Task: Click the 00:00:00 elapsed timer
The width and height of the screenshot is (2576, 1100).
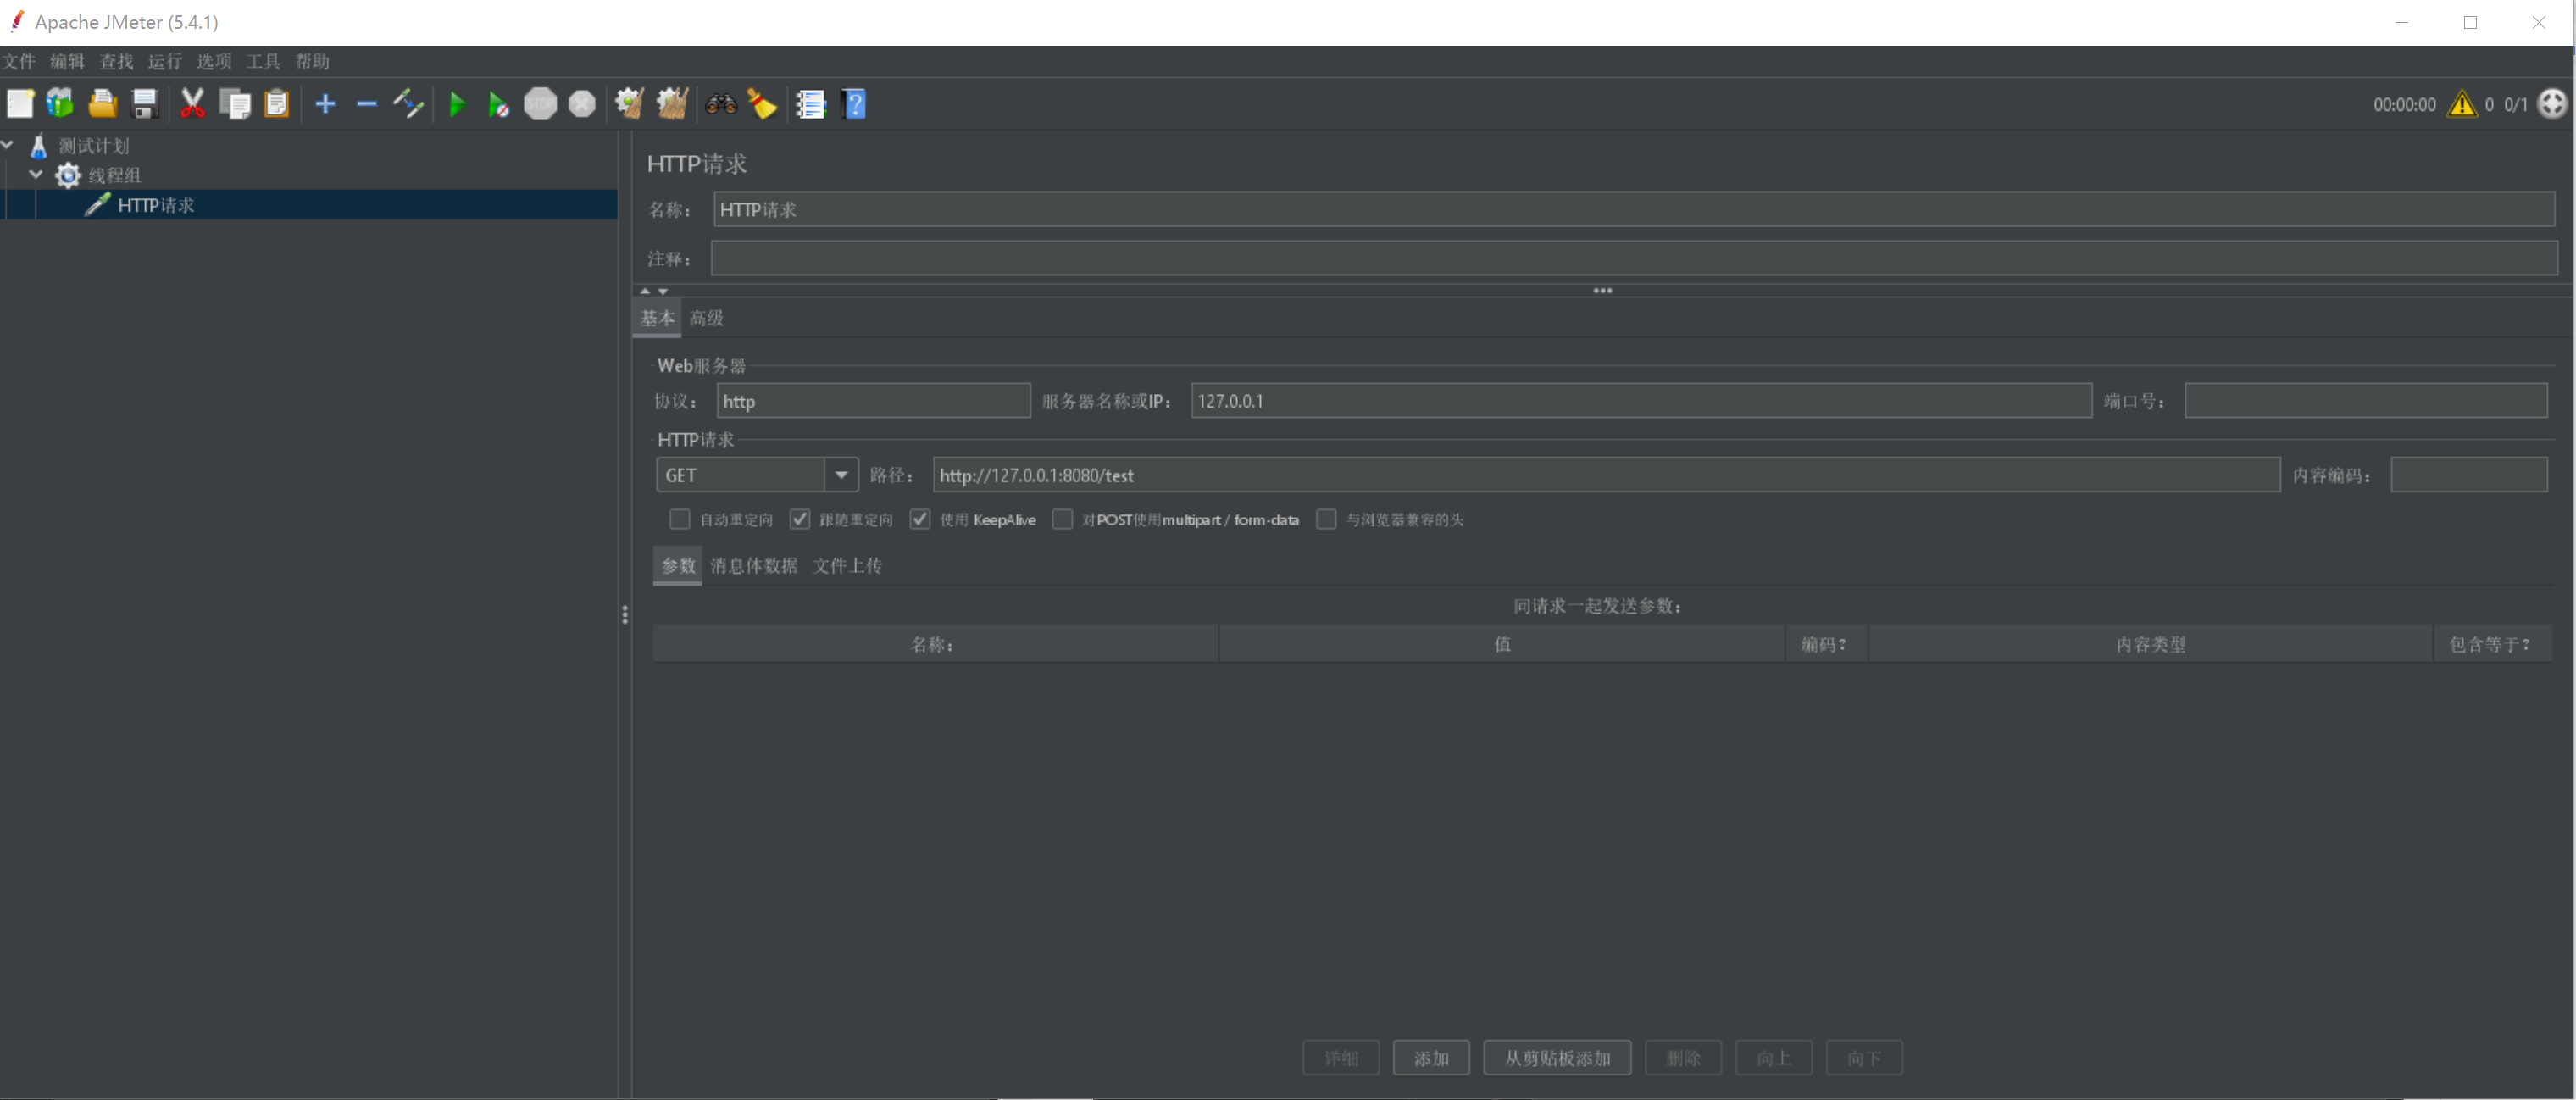Action: [2404, 105]
